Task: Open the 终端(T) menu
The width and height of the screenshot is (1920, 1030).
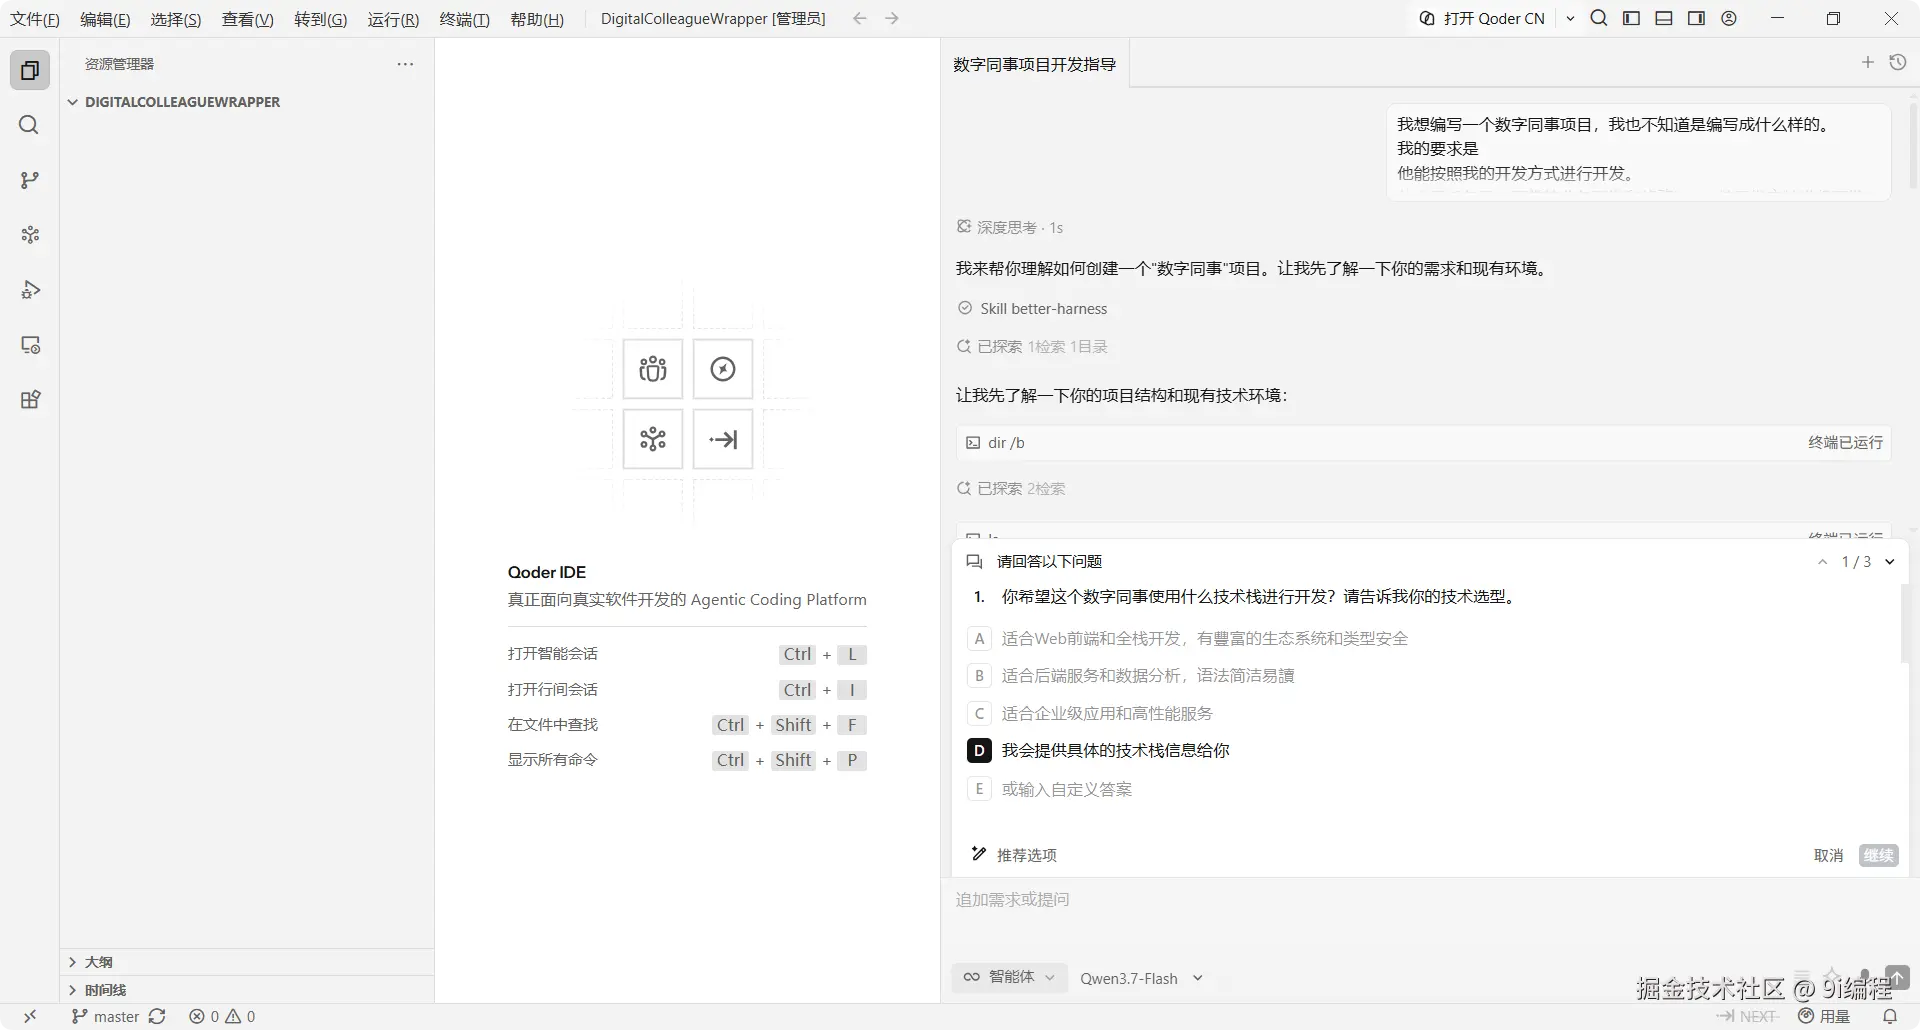Action: [465, 19]
